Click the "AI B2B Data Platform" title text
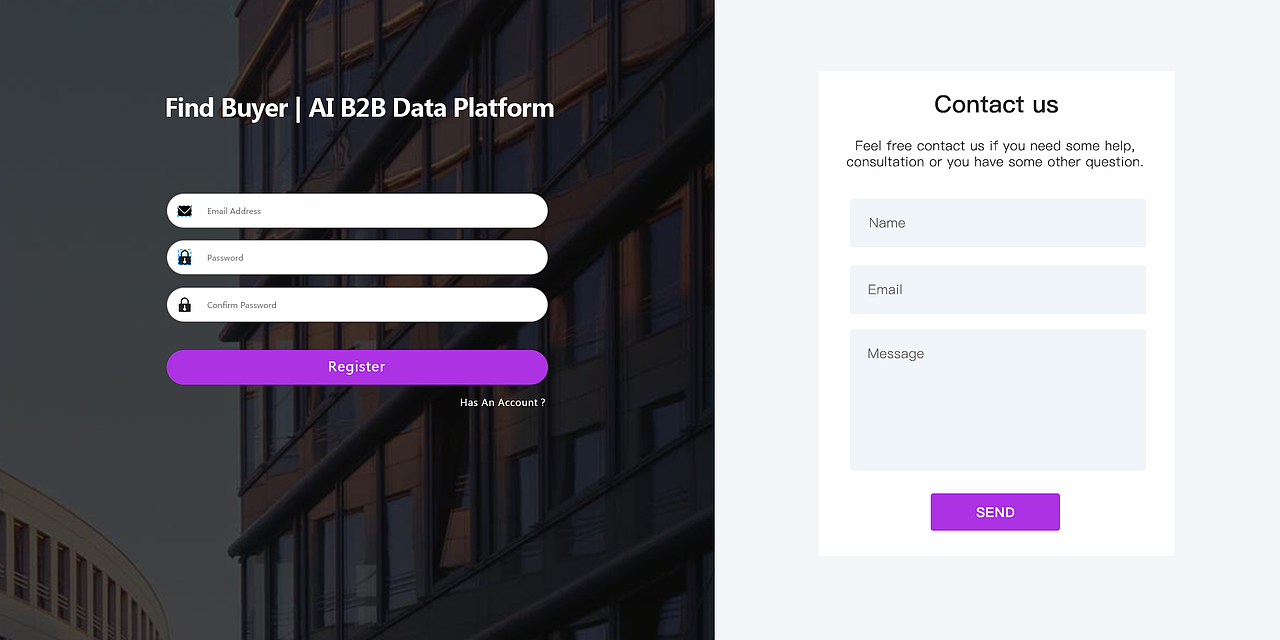 coord(431,108)
